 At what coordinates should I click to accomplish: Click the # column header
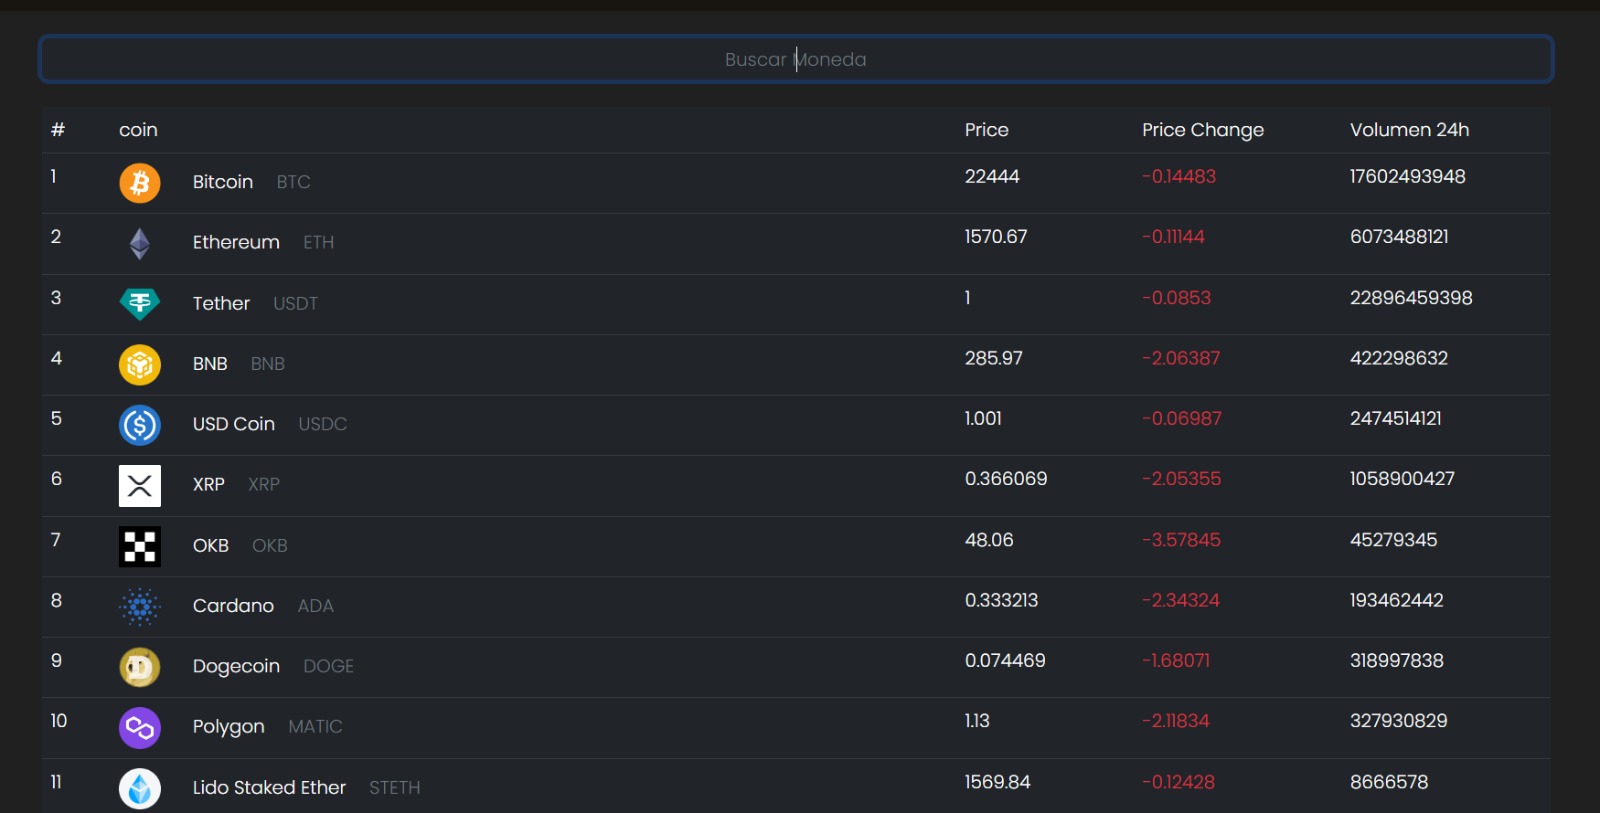(x=58, y=130)
